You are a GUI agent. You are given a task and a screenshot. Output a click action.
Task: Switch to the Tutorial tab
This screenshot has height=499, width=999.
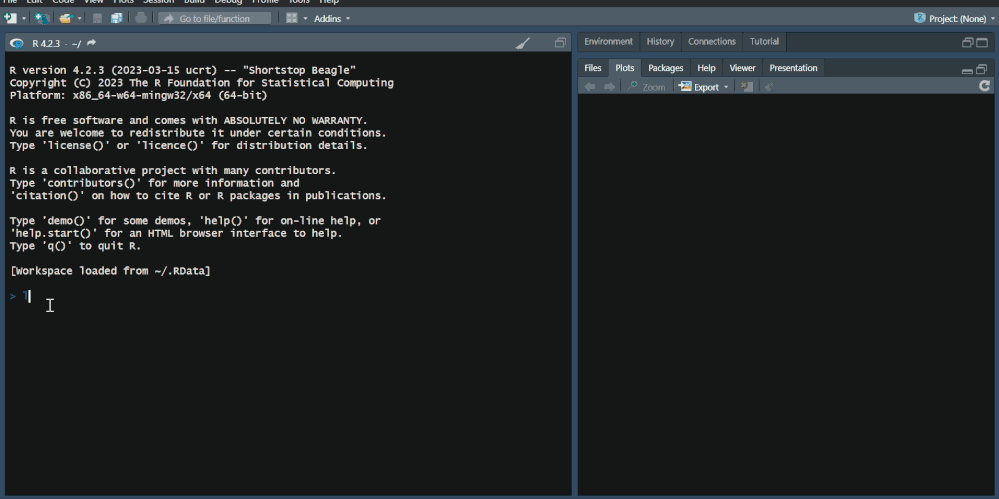point(764,41)
